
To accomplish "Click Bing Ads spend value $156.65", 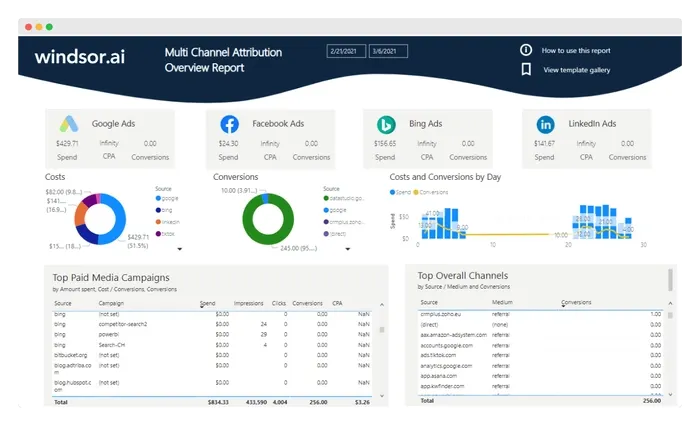I will [x=385, y=143].
